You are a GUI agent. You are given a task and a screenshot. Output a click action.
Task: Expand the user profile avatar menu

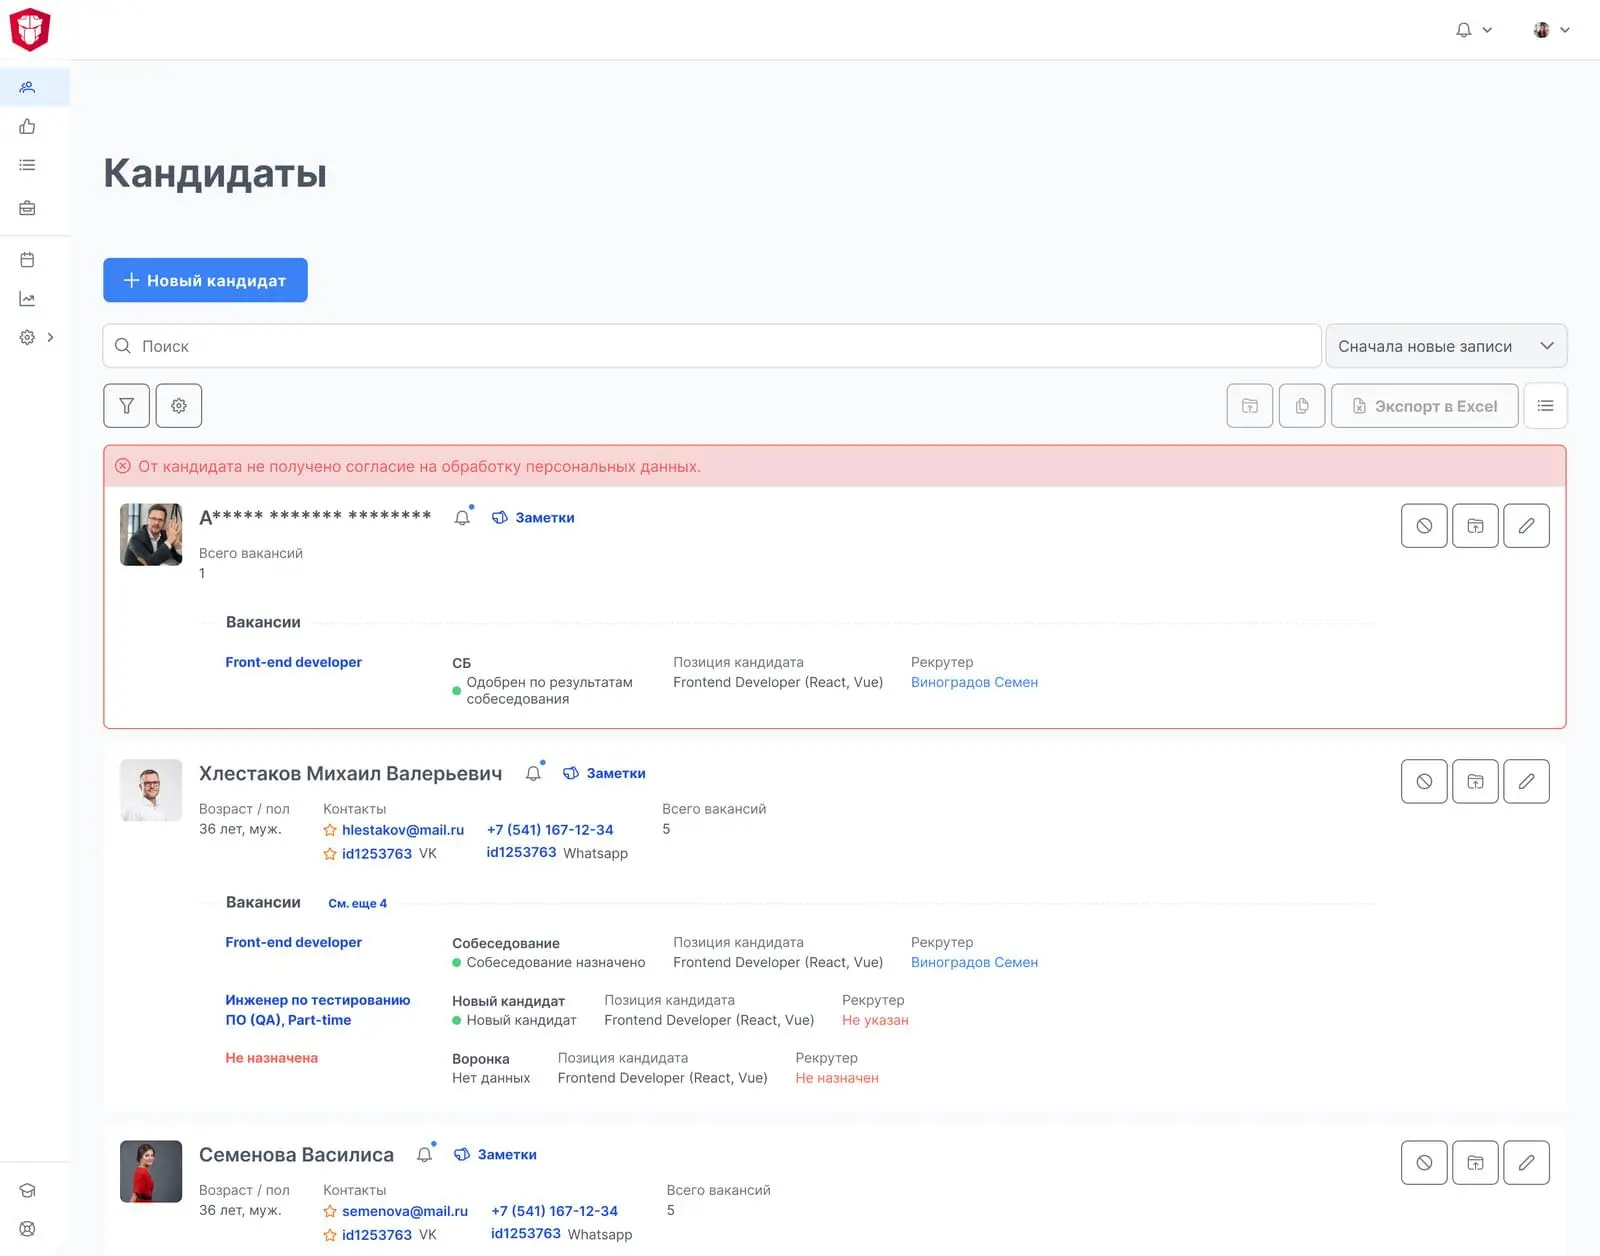tap(1551, 30)
